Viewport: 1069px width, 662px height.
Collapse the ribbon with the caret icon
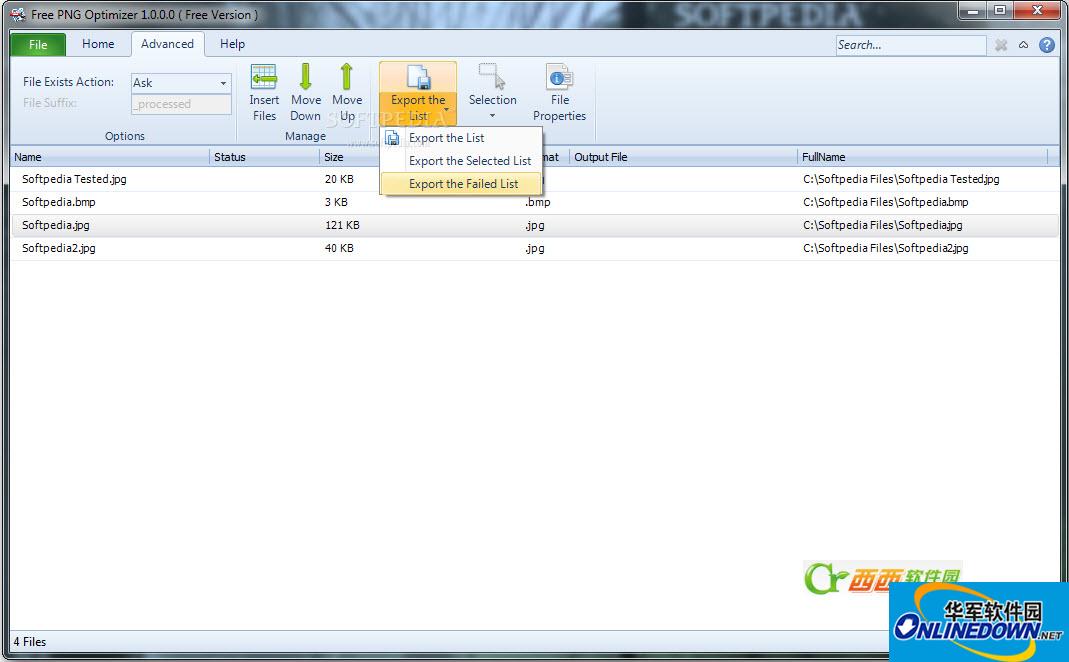coord(1023,45)
